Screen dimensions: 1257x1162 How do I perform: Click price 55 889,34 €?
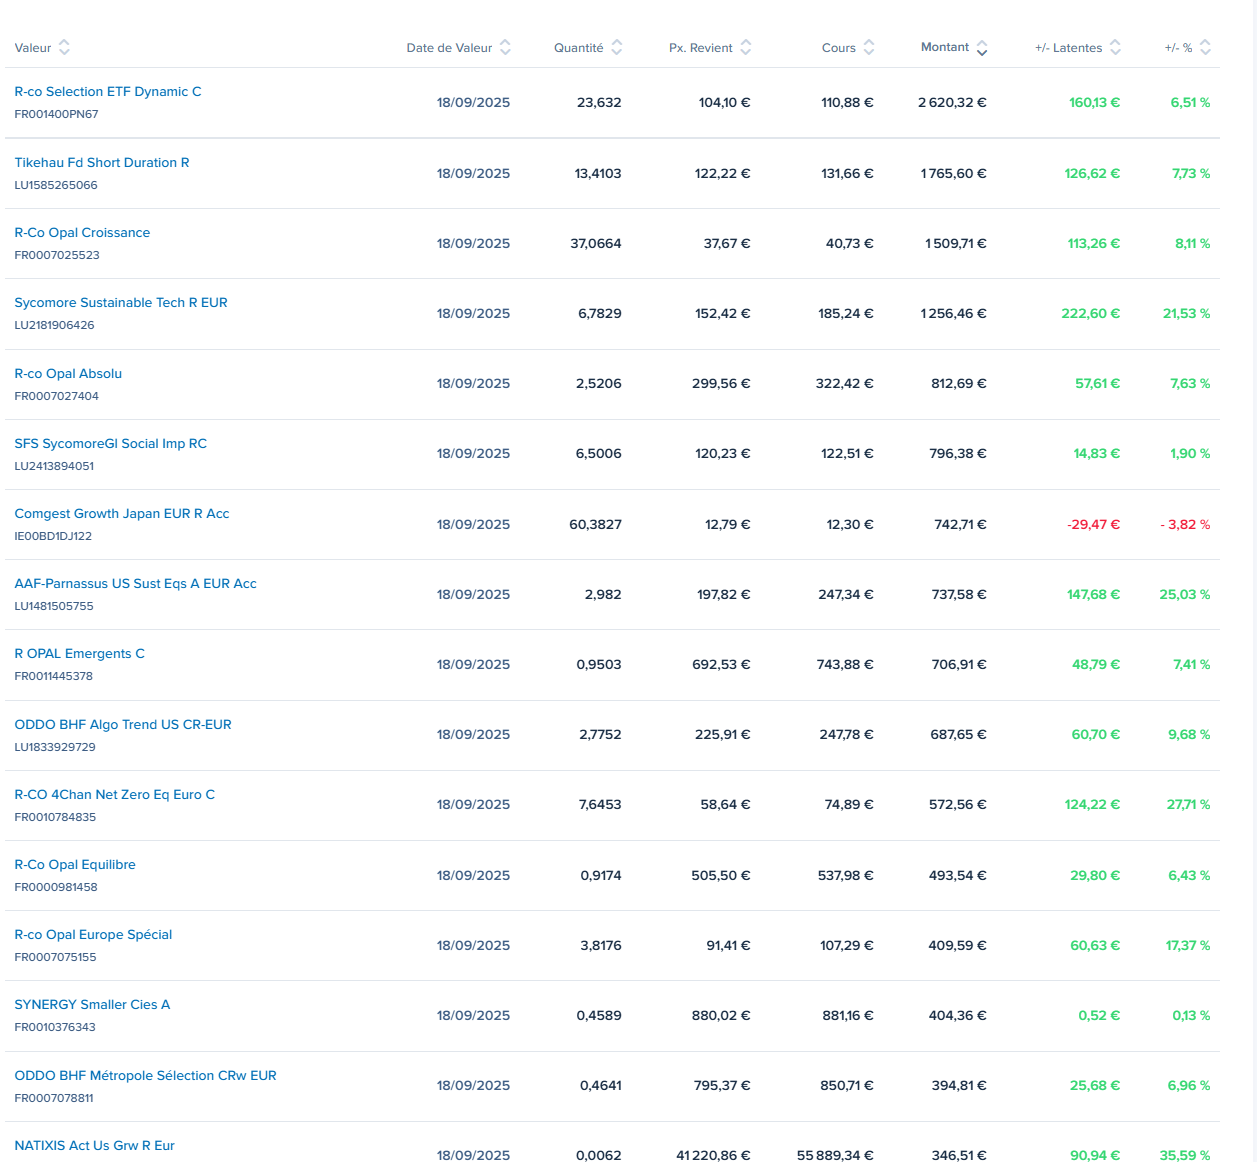835,1155
